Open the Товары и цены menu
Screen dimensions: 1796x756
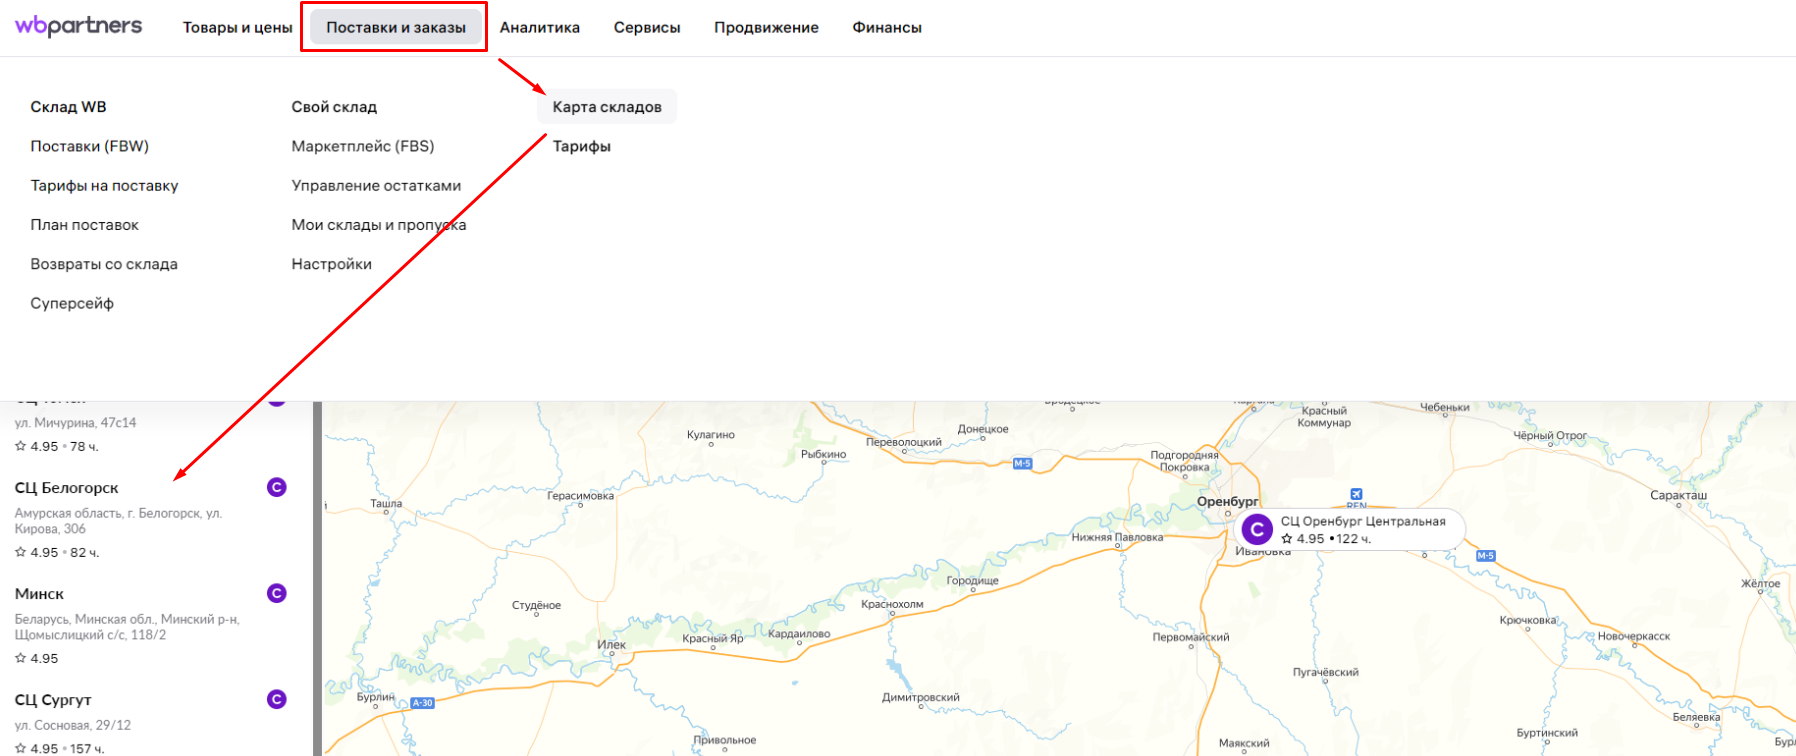[237, 28]
